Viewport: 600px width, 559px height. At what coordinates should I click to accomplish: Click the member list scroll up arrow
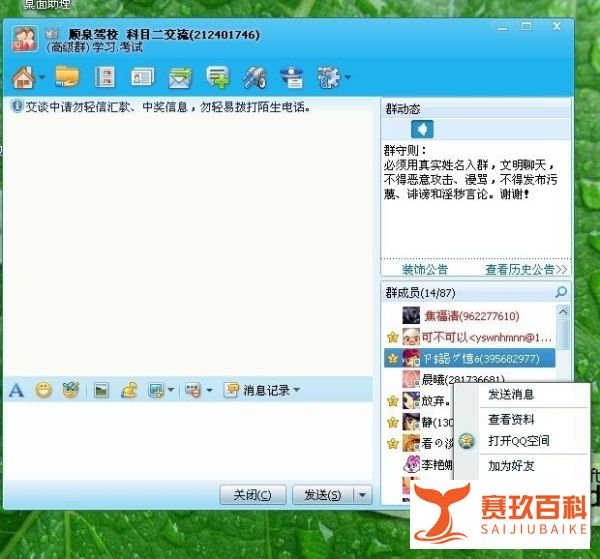pyautogui.click(x=563, y=312)
